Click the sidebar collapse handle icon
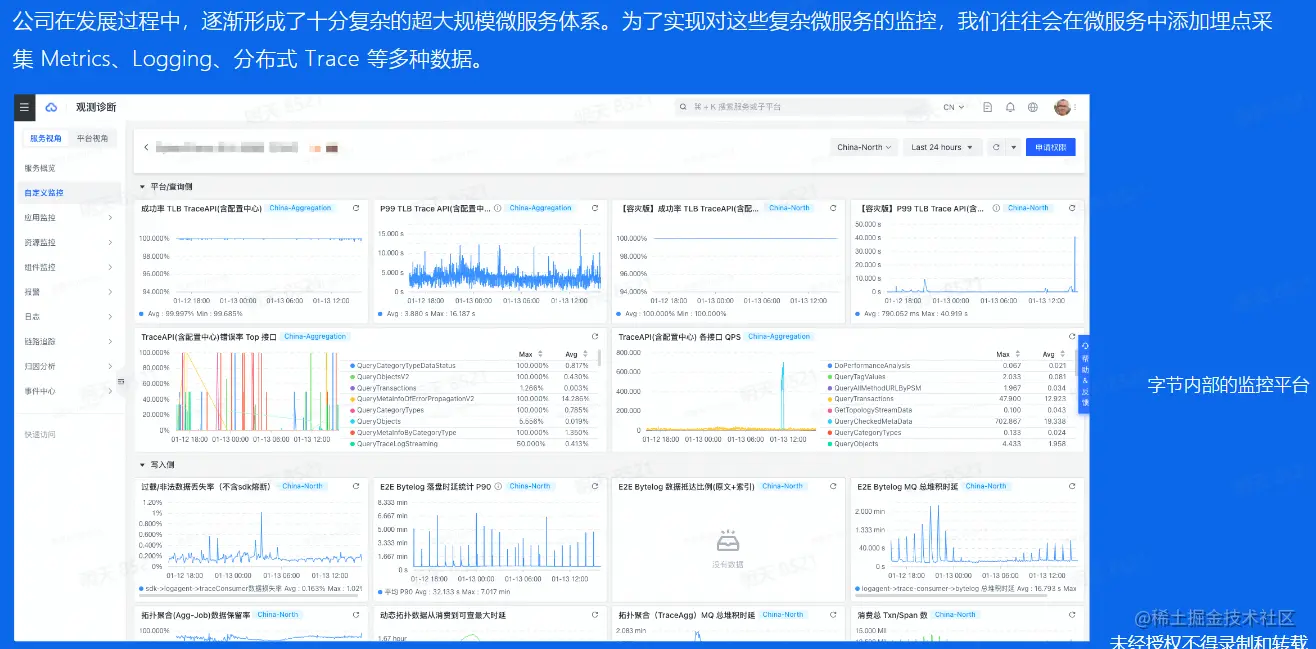The image size is (1316, 649). pyautogui.click(x=121, y=380)
